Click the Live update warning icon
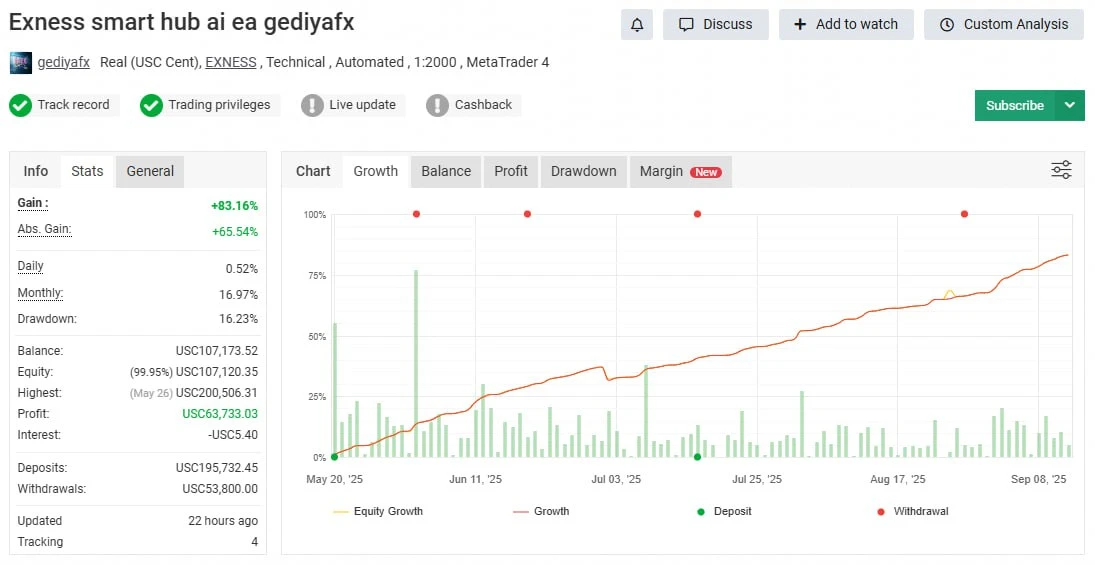 [x=312, y=105]
